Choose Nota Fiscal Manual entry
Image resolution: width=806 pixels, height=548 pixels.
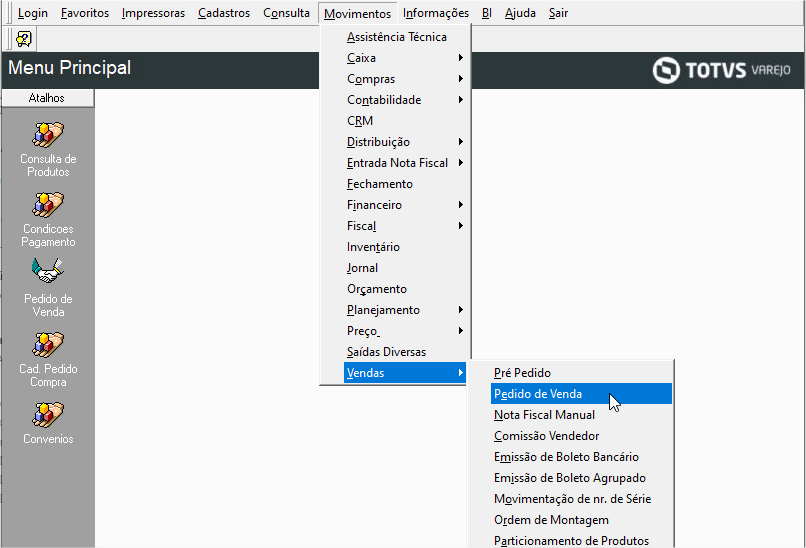[x=581, y=415]
